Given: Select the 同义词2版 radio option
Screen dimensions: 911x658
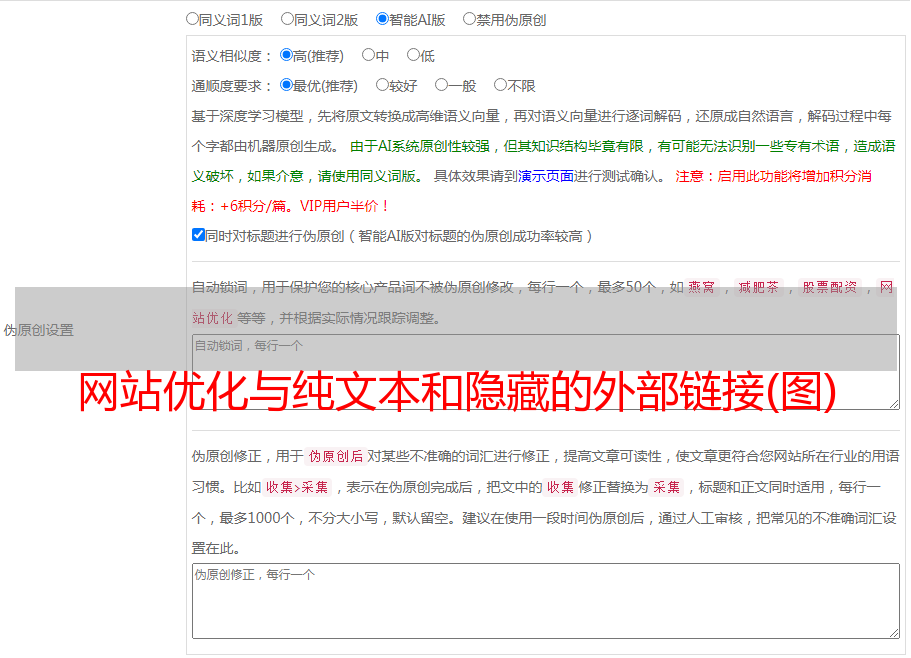Looking at the screenshot, I should [x=287, y=18].
